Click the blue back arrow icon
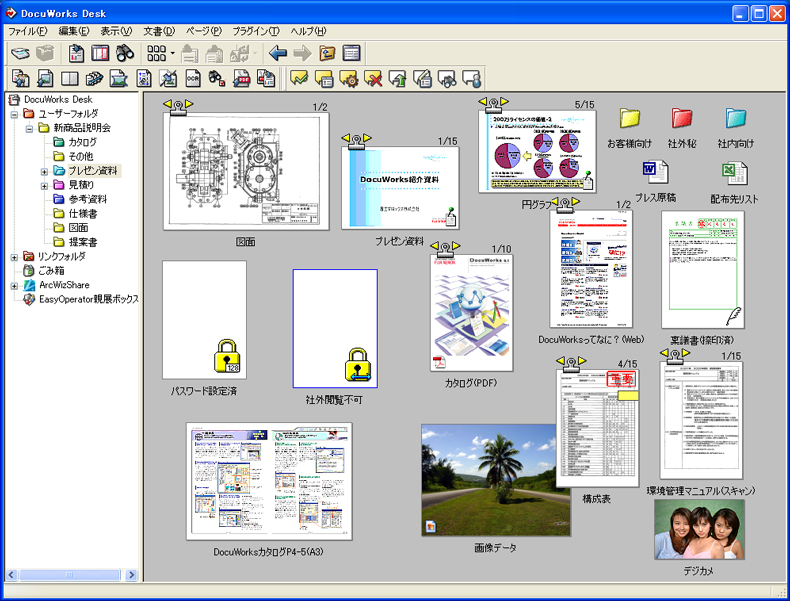790x601 pixels. tap(277, 53)
